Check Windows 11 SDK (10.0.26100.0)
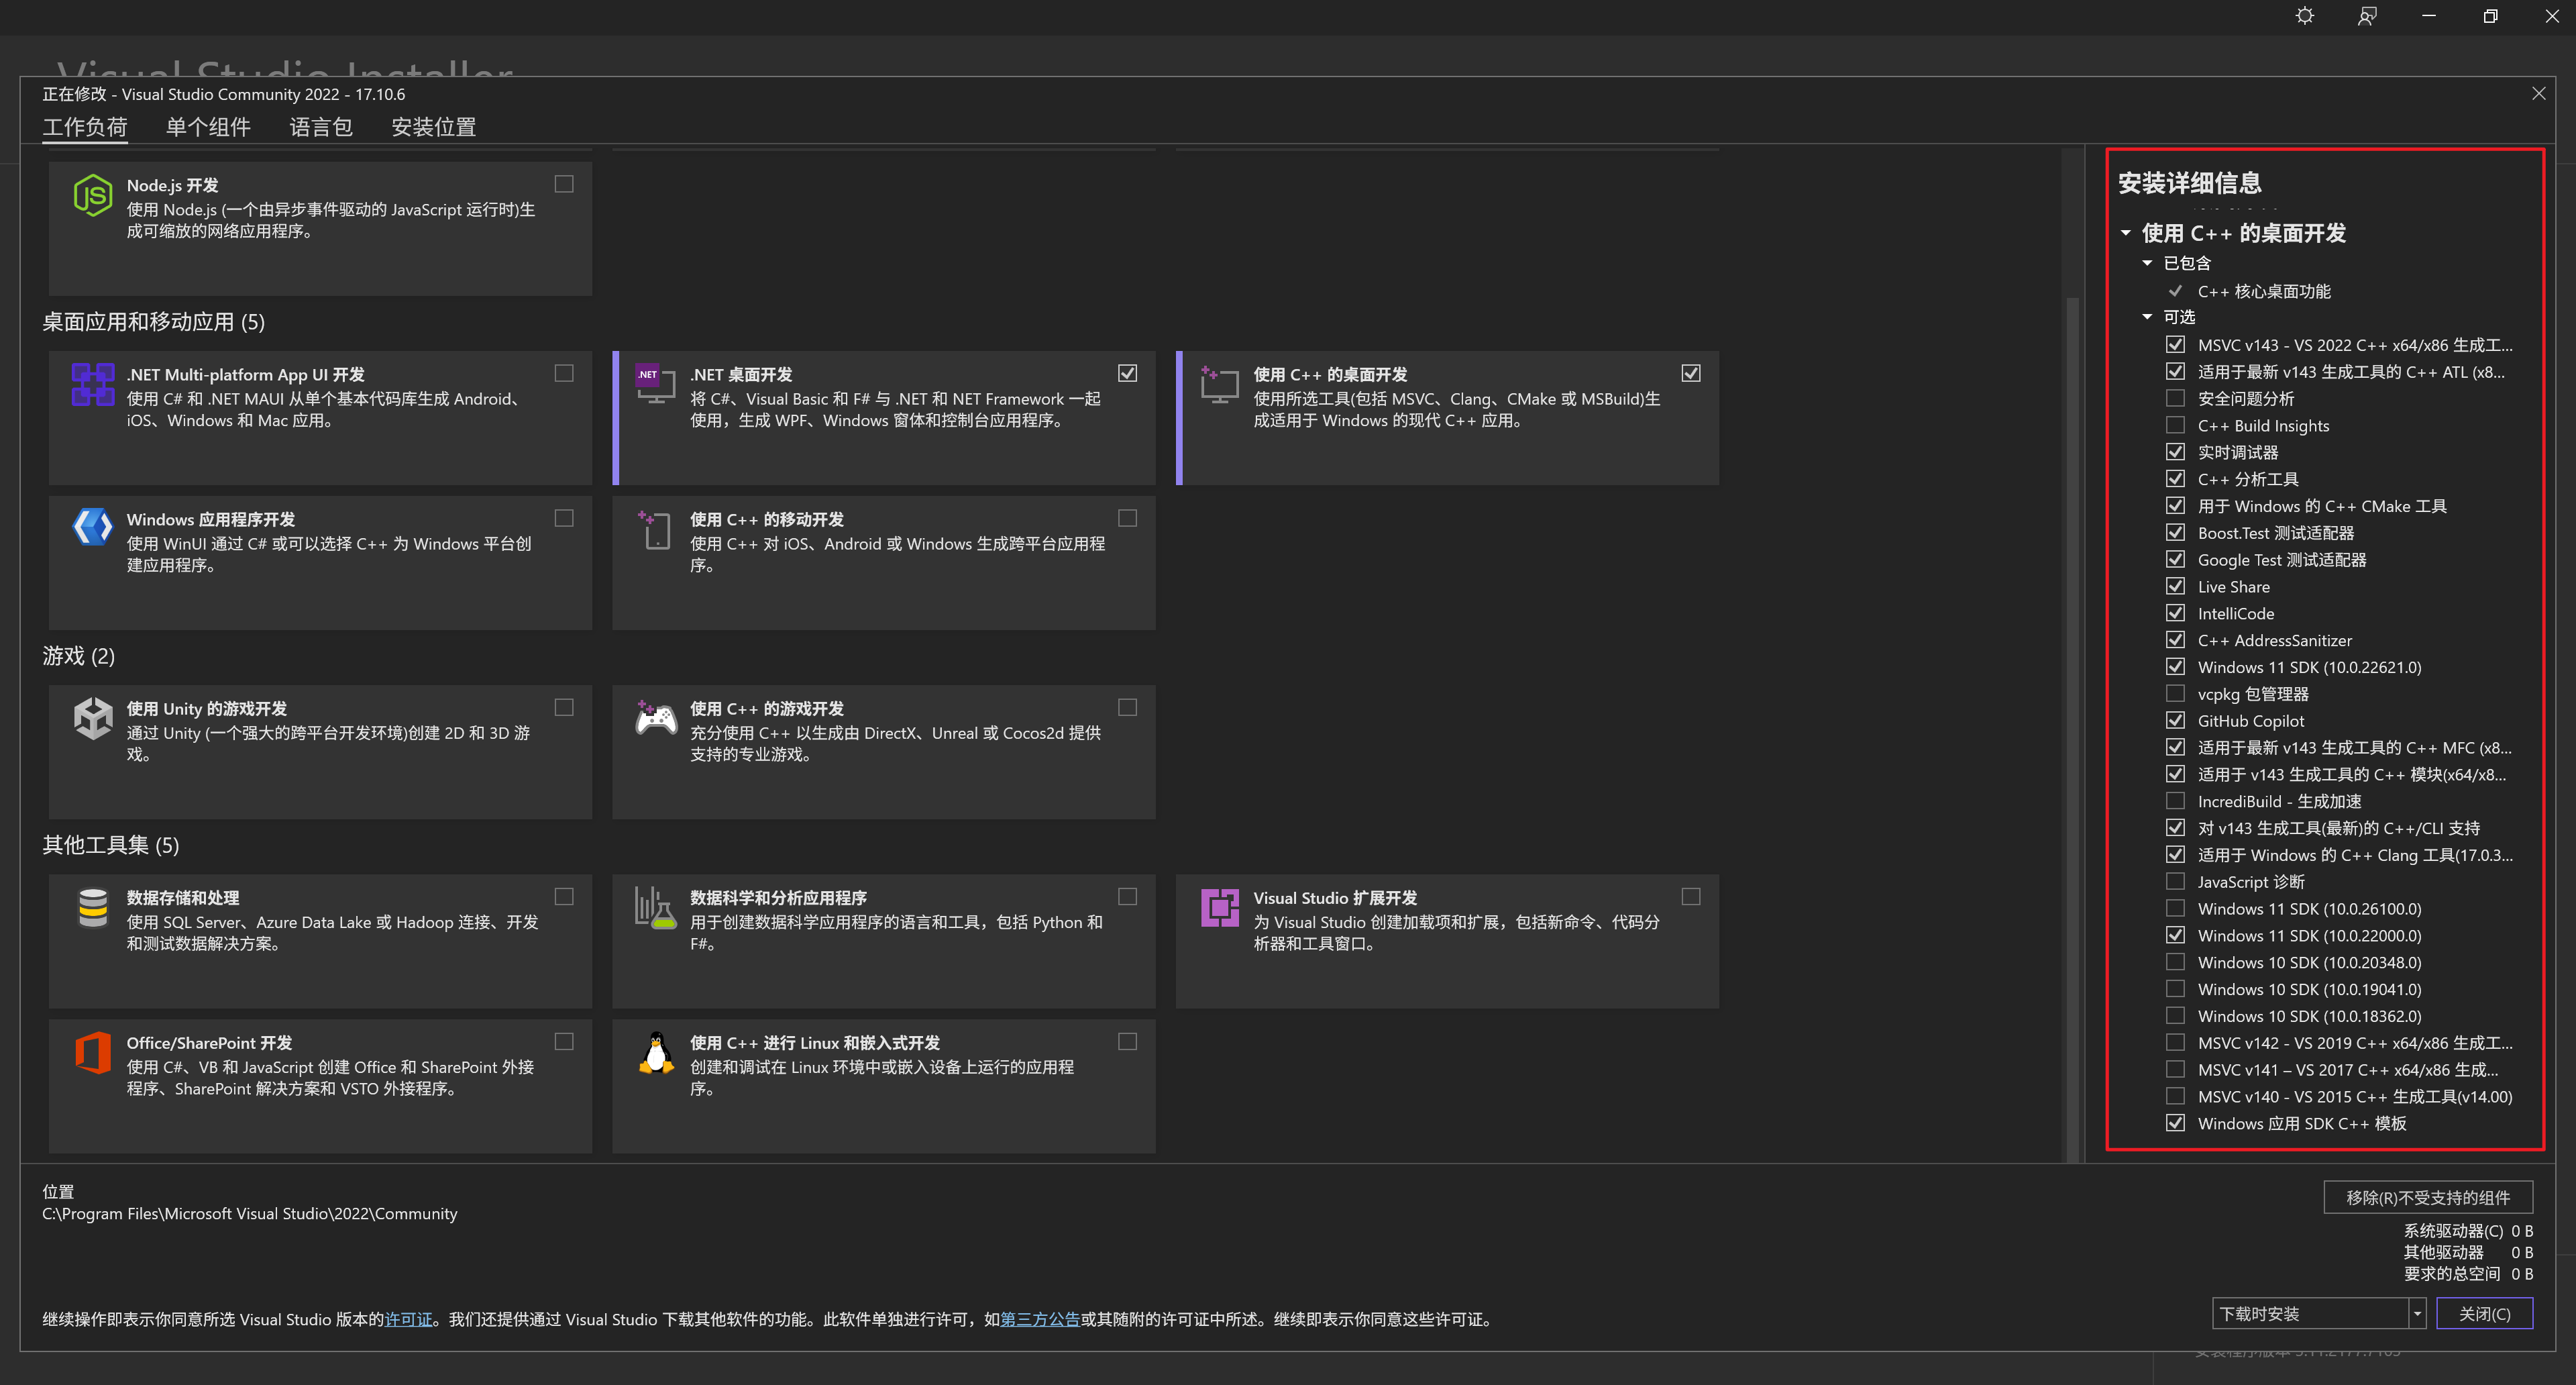 coord(2175,908)
